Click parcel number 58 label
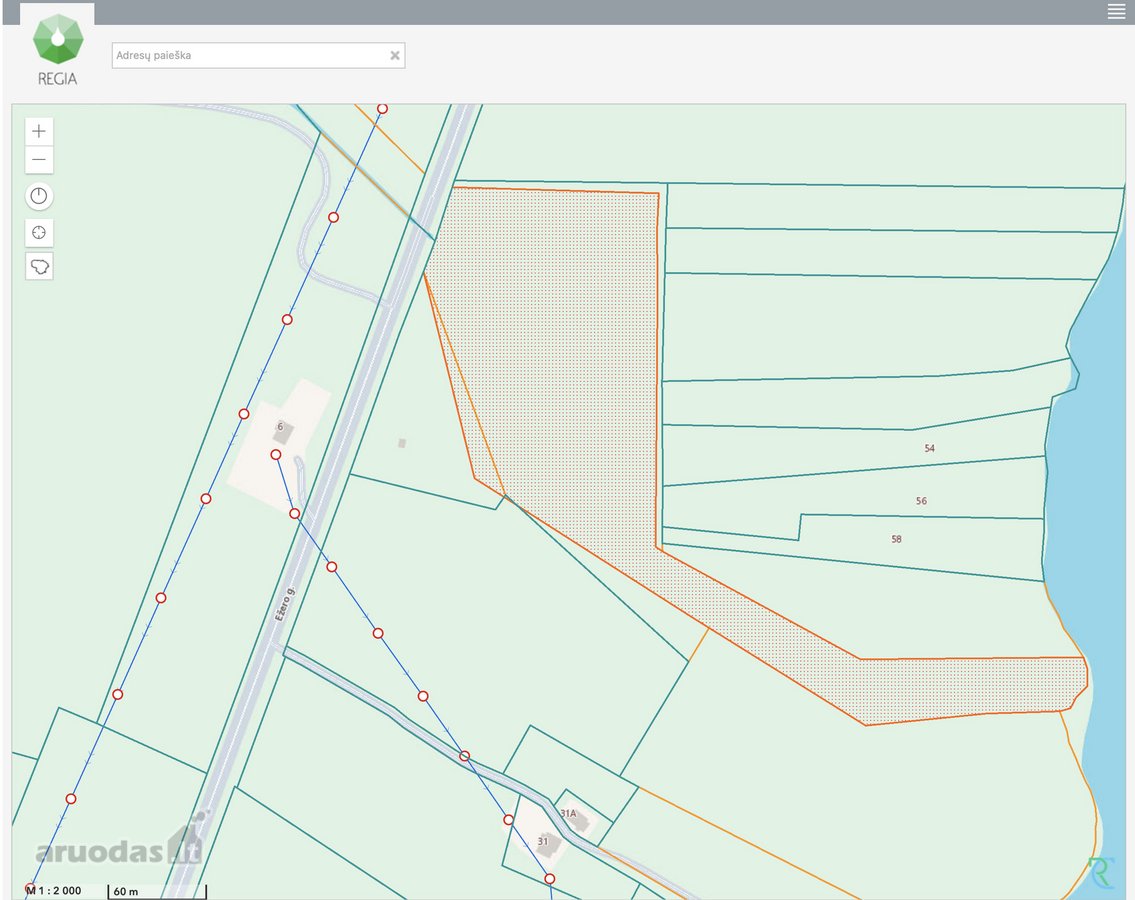The height and width of the screenshot is (900, 1135). (x=896, y=539)
